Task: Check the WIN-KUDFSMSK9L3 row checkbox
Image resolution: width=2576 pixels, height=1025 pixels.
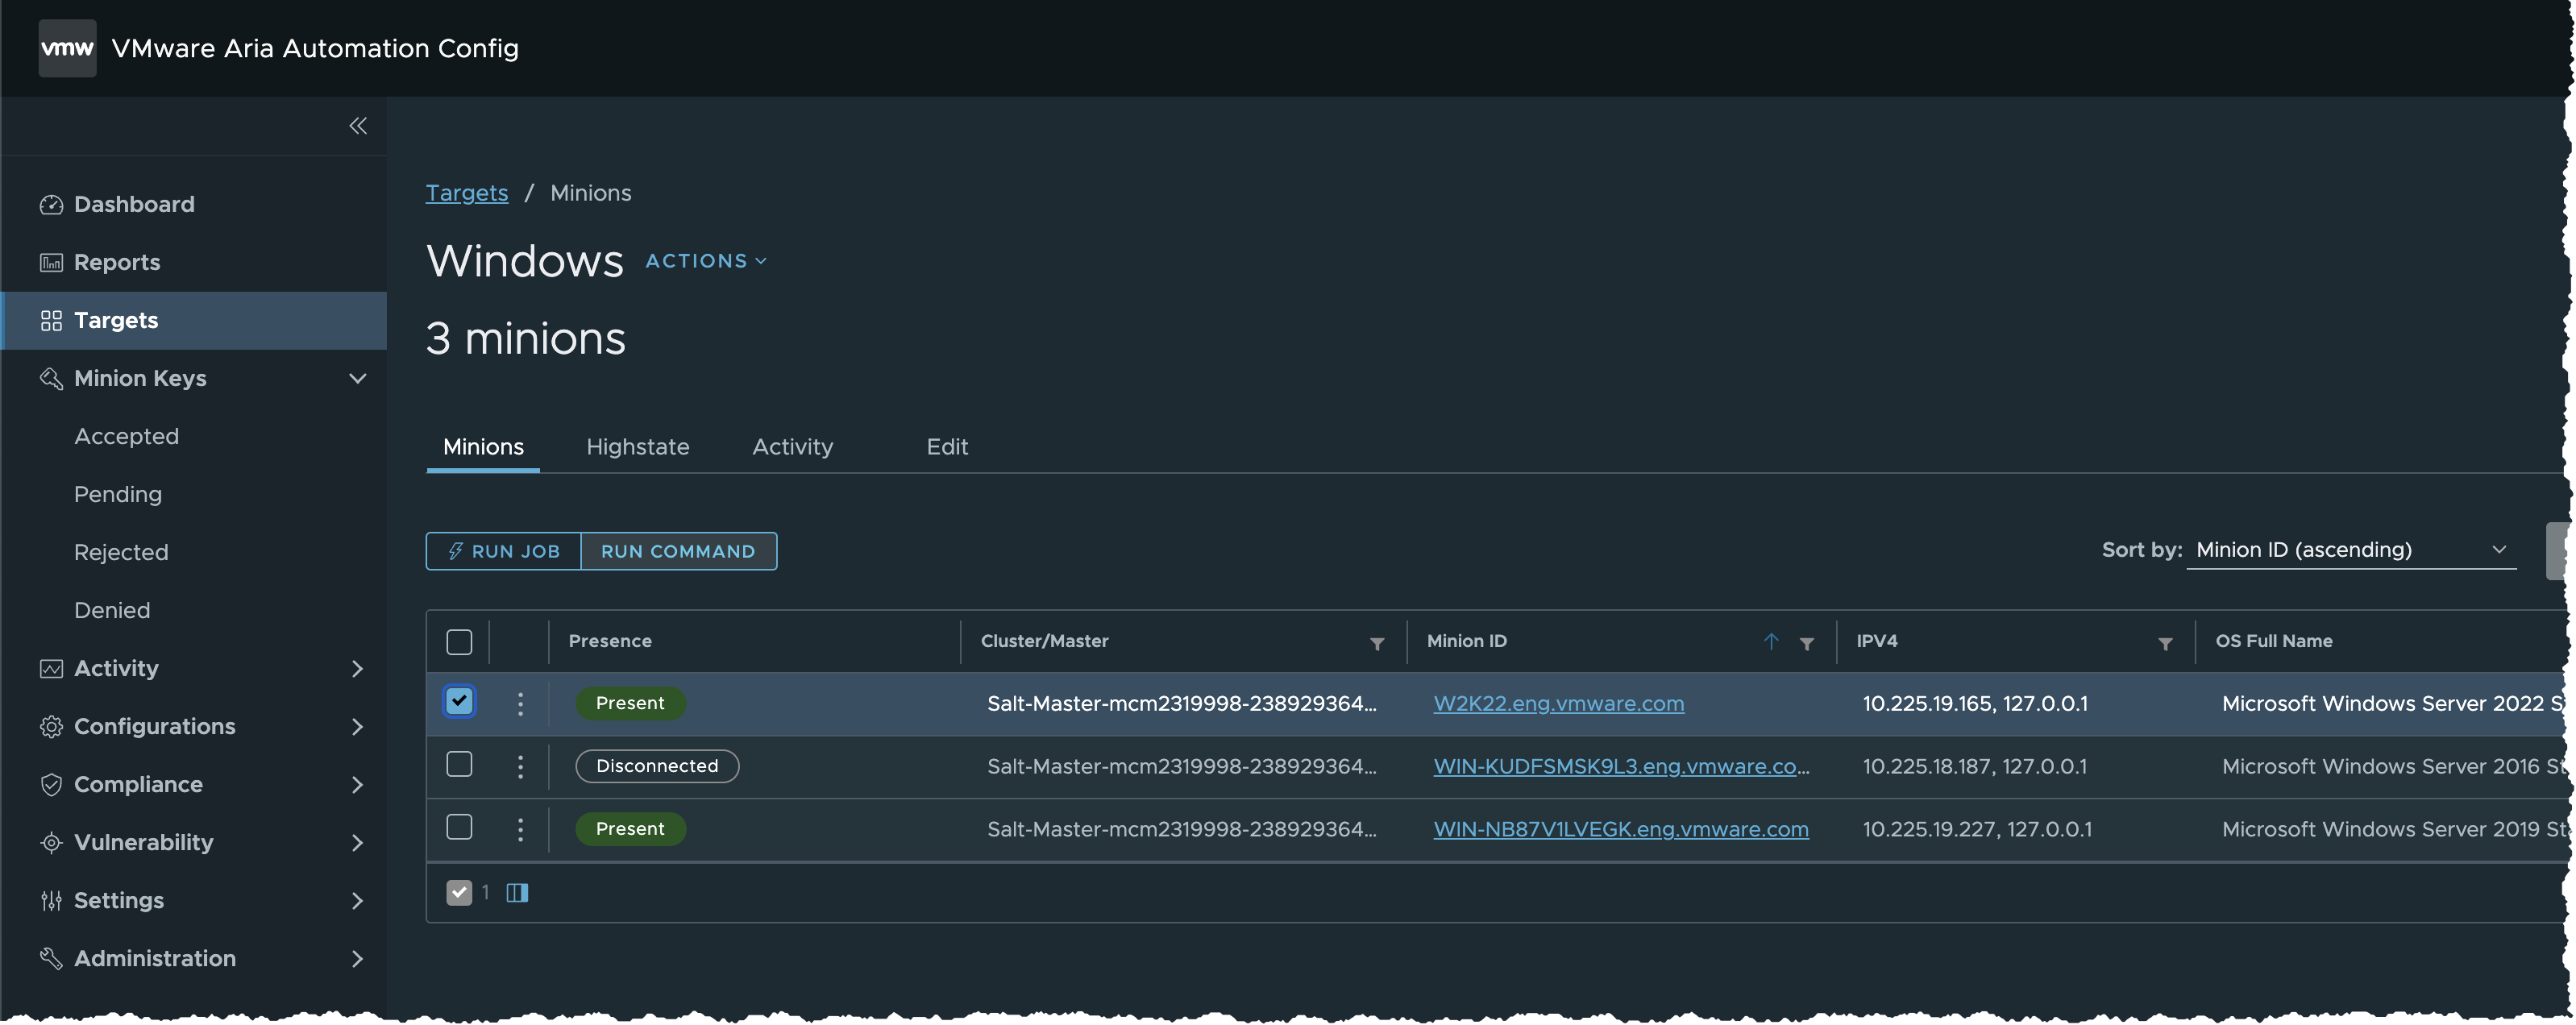Action: click(x=459, y=764)
